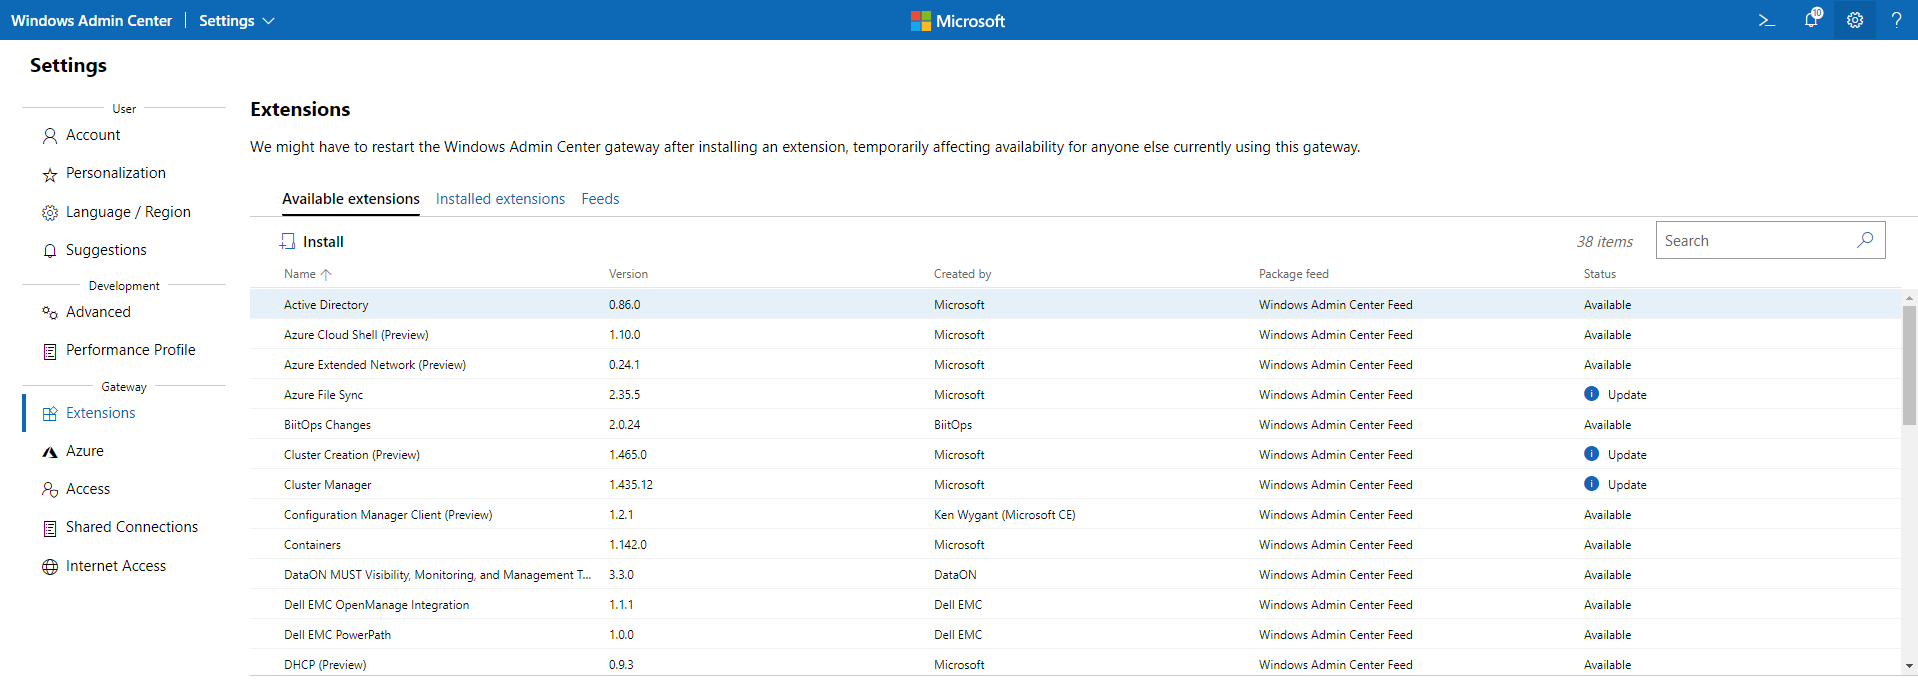Click the search magnifier icon
This screenshot has width=1918, height=684.
pyautogui.click(x=1865, y=240)
